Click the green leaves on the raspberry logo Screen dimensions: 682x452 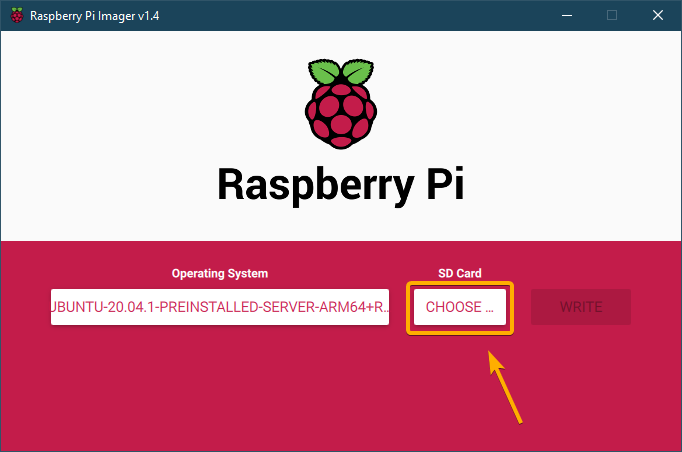(x=340, y=72)
